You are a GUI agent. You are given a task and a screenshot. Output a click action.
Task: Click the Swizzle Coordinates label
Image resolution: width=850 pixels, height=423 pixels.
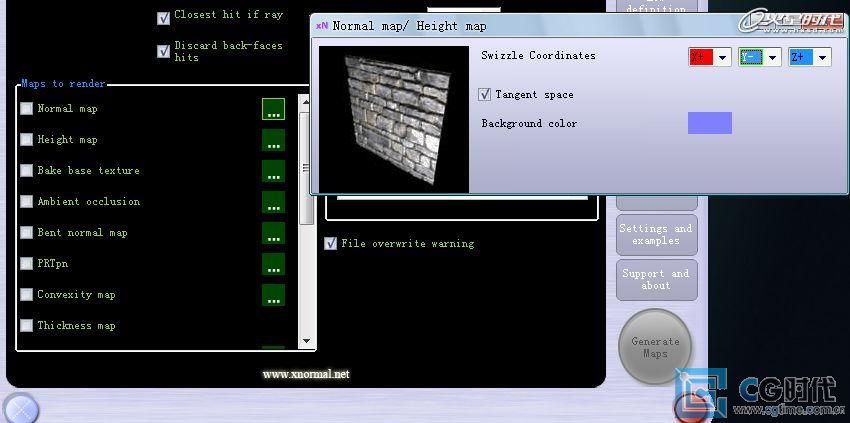538,55
